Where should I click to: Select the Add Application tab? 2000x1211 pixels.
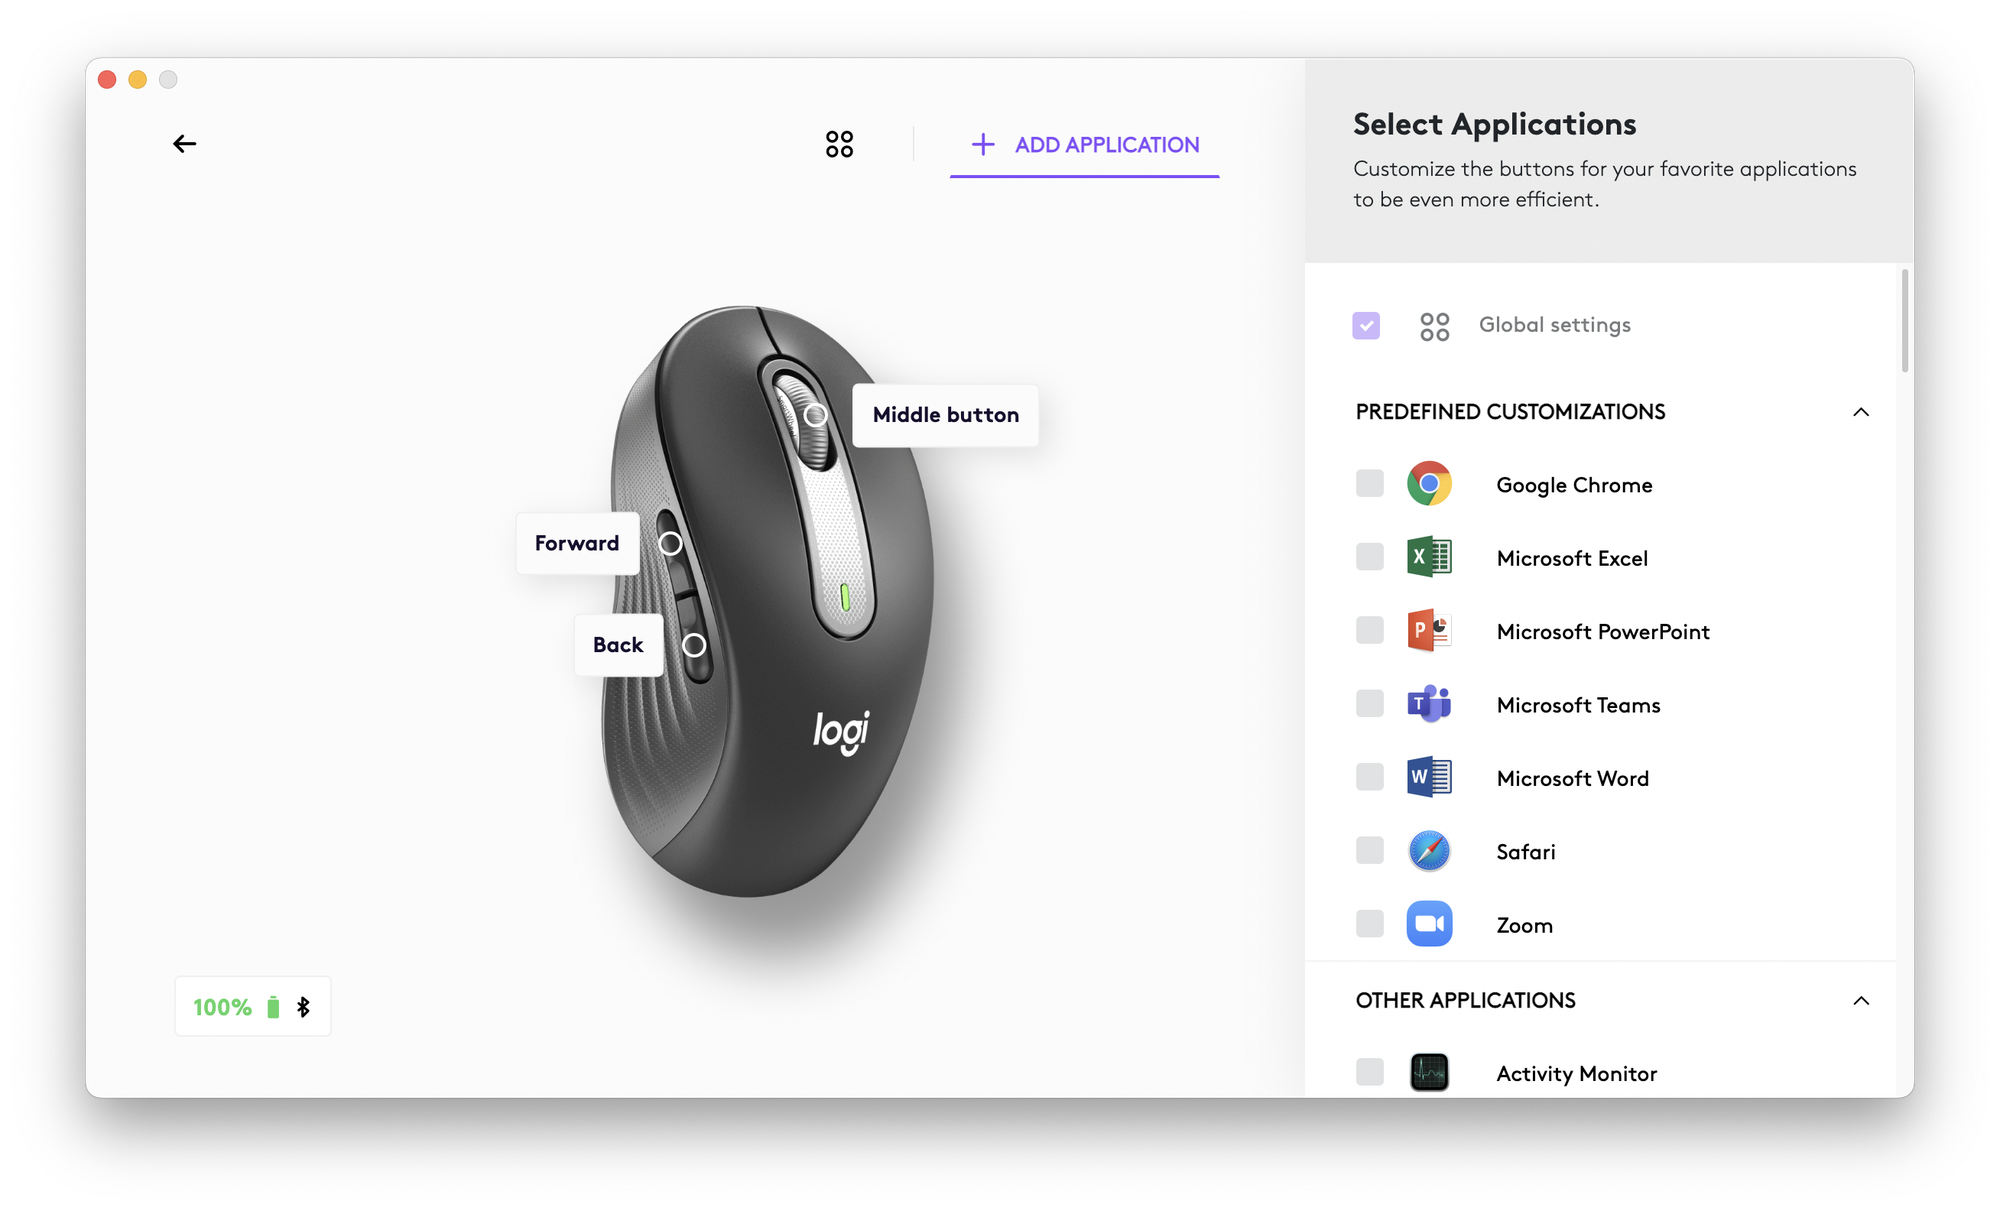[1085, 146]
